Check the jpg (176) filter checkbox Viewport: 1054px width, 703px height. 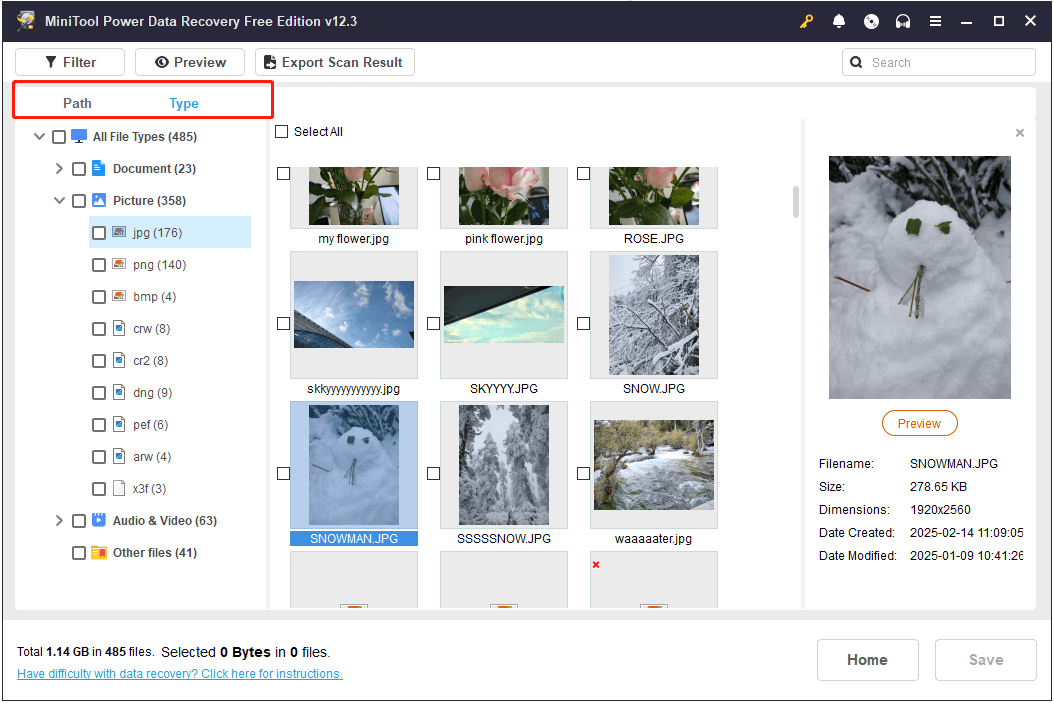tap(98, 232)
